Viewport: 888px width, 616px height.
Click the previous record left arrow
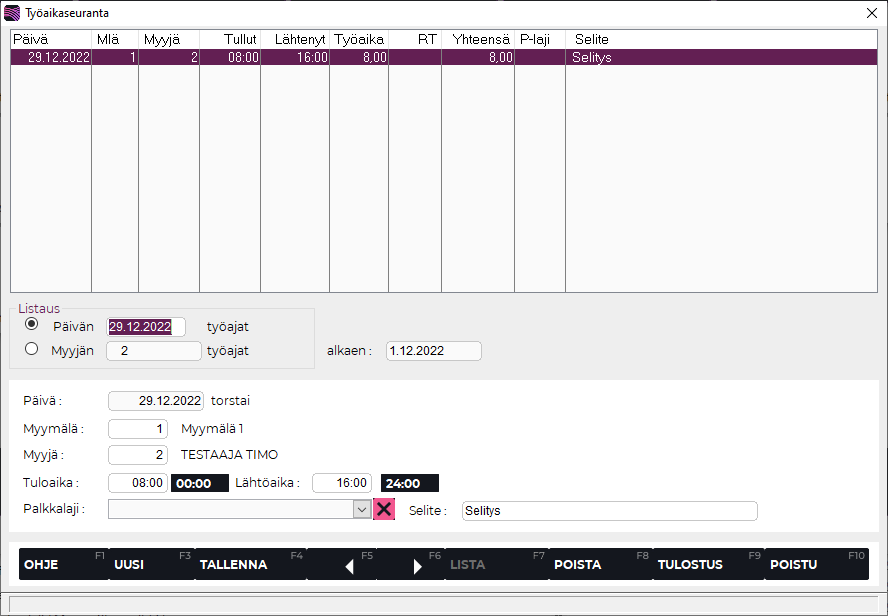[349, 566]
